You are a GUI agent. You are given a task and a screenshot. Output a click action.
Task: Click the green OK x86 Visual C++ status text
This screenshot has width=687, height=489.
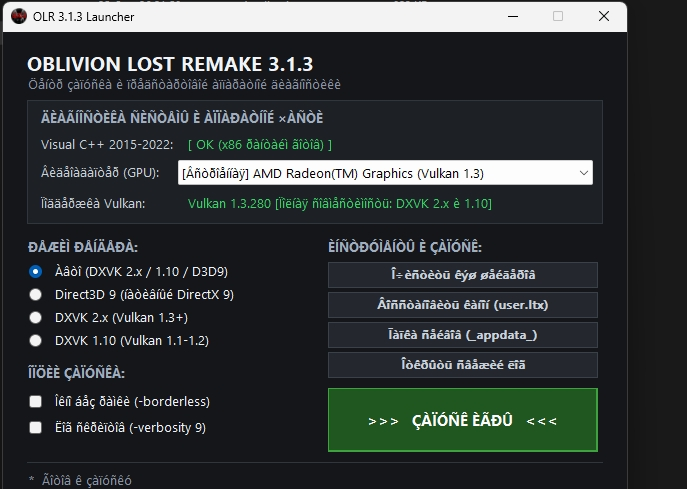click(260, 145)
